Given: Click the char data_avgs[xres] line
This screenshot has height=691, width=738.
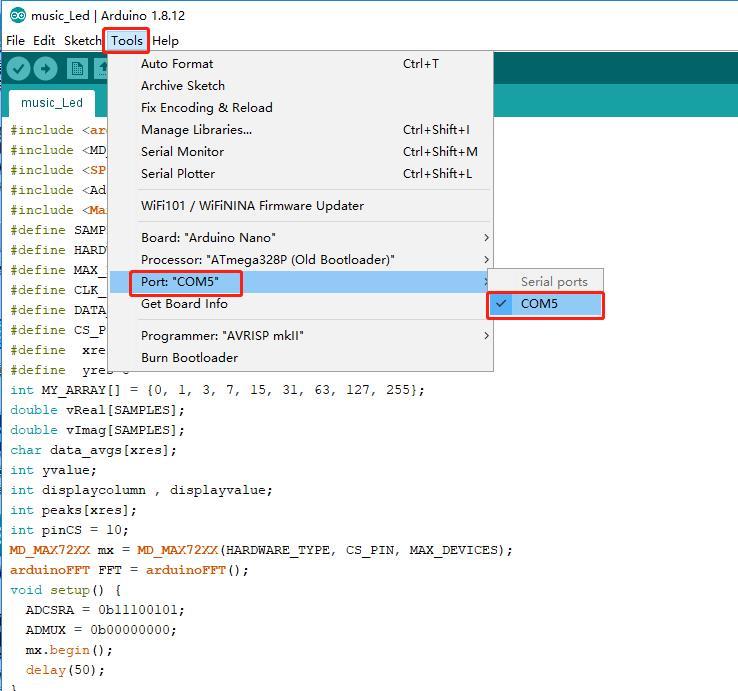Looking at the screenshot, I should pyautogui.click(x=93, y=450).
